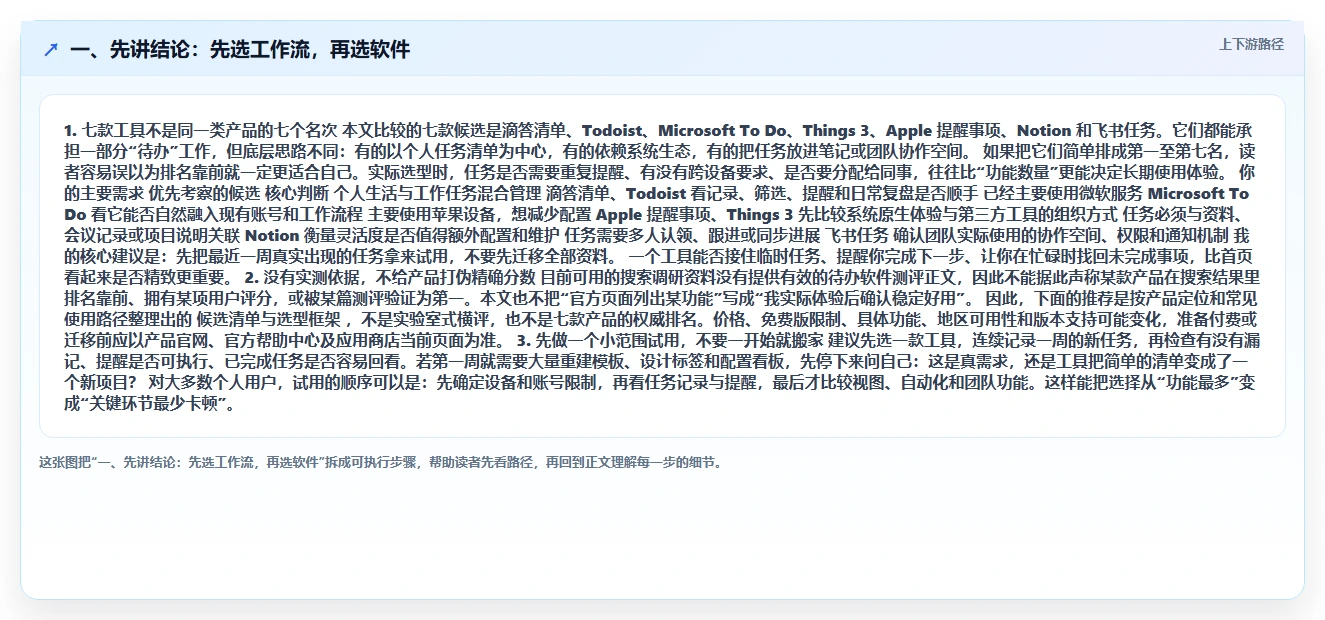Click the main paragraph starting 1. 七款工具不是同一类产品
Viewport: 1325px width, 620px height.
point(661,267)
